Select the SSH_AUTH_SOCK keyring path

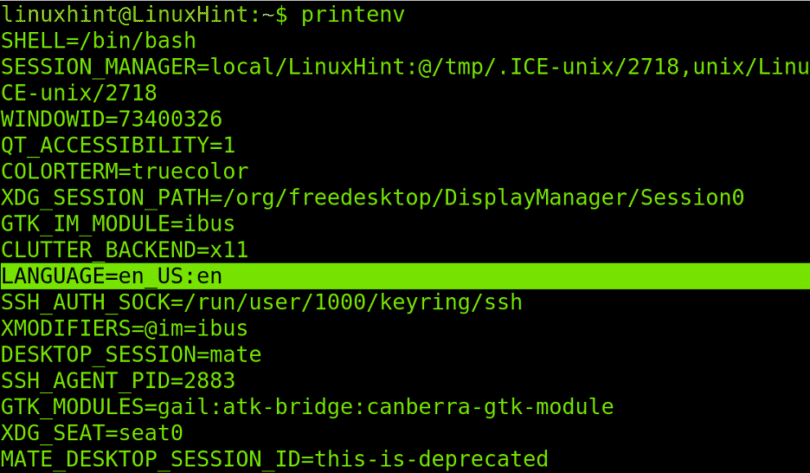[x=353, y=303]
